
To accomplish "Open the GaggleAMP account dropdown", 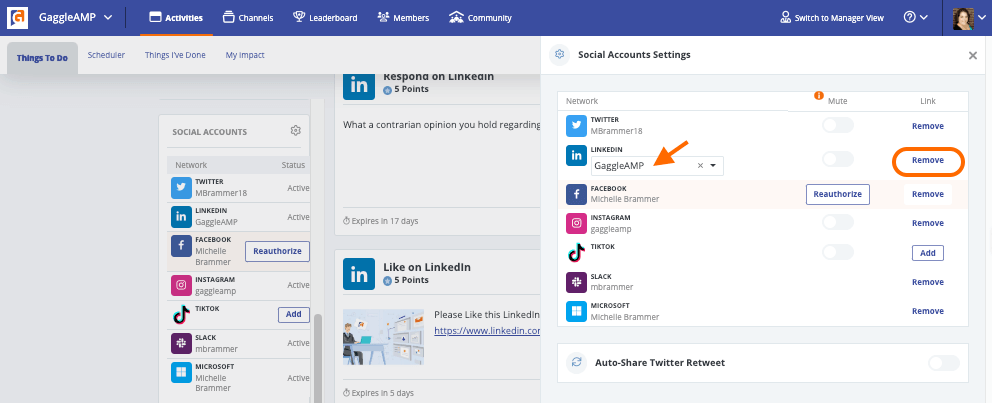I will (76, 18).
